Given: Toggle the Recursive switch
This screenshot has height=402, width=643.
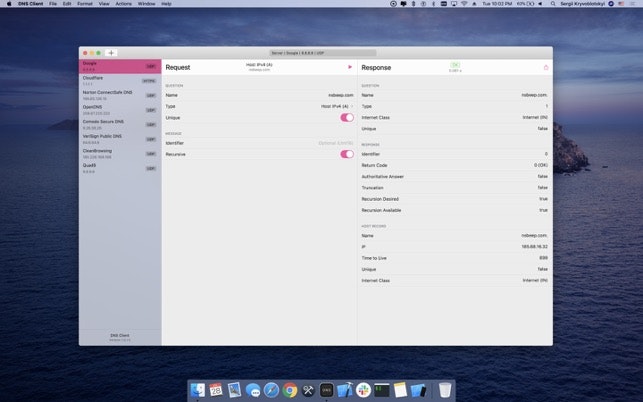Looking at the screenshot, I should coord(347,154).
